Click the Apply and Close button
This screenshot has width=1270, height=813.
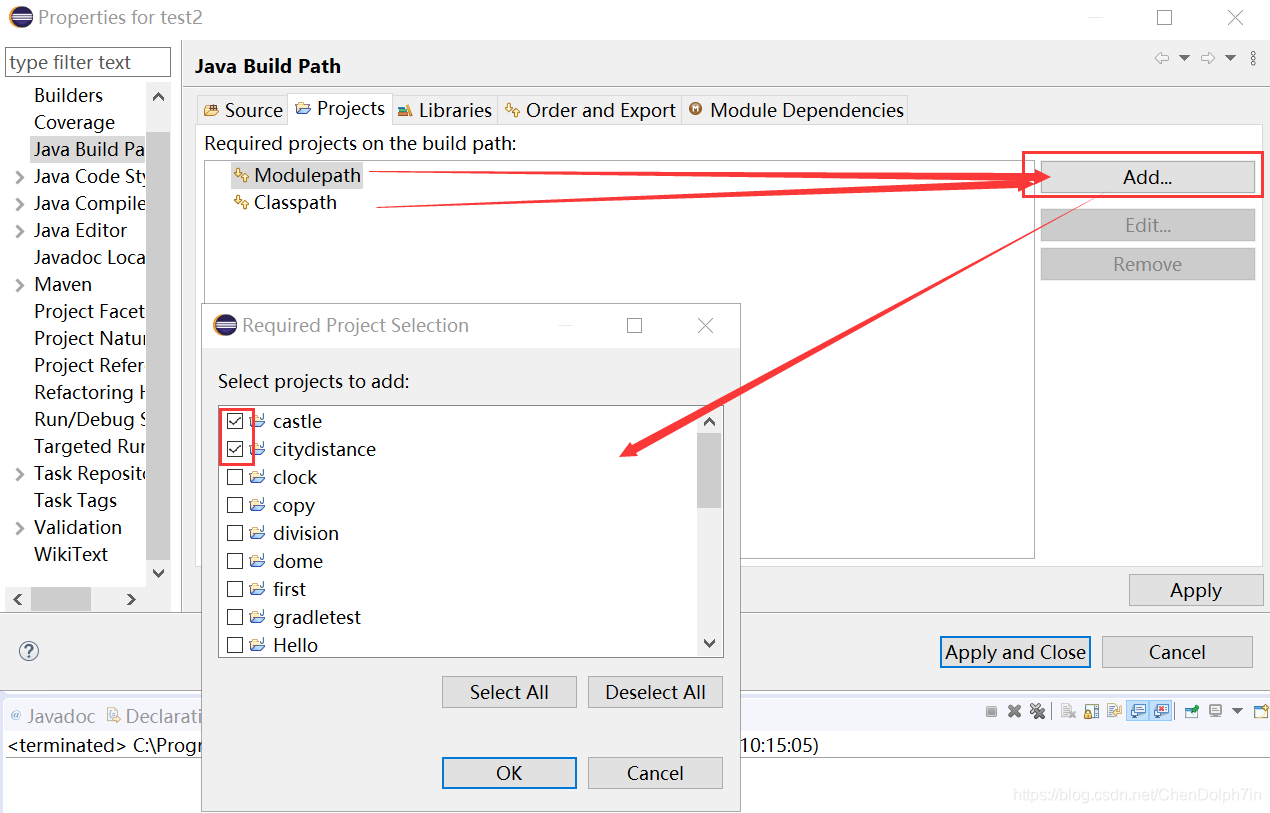click(1014, 652)
